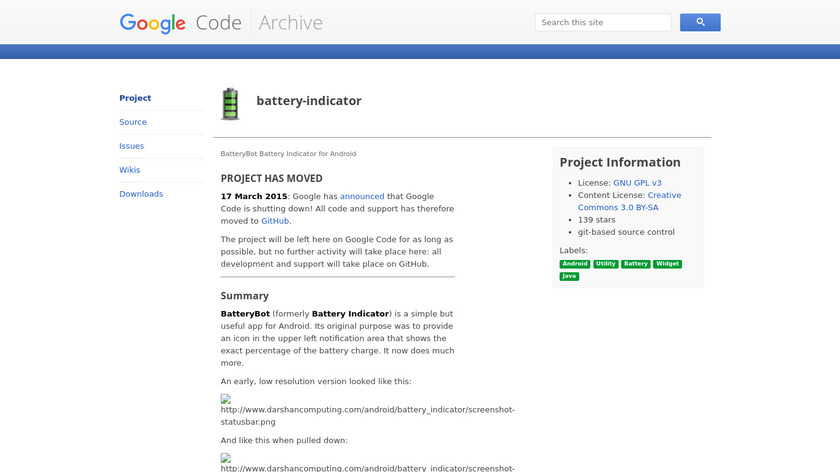Follow the 'announced' link

tap(362, 197)
